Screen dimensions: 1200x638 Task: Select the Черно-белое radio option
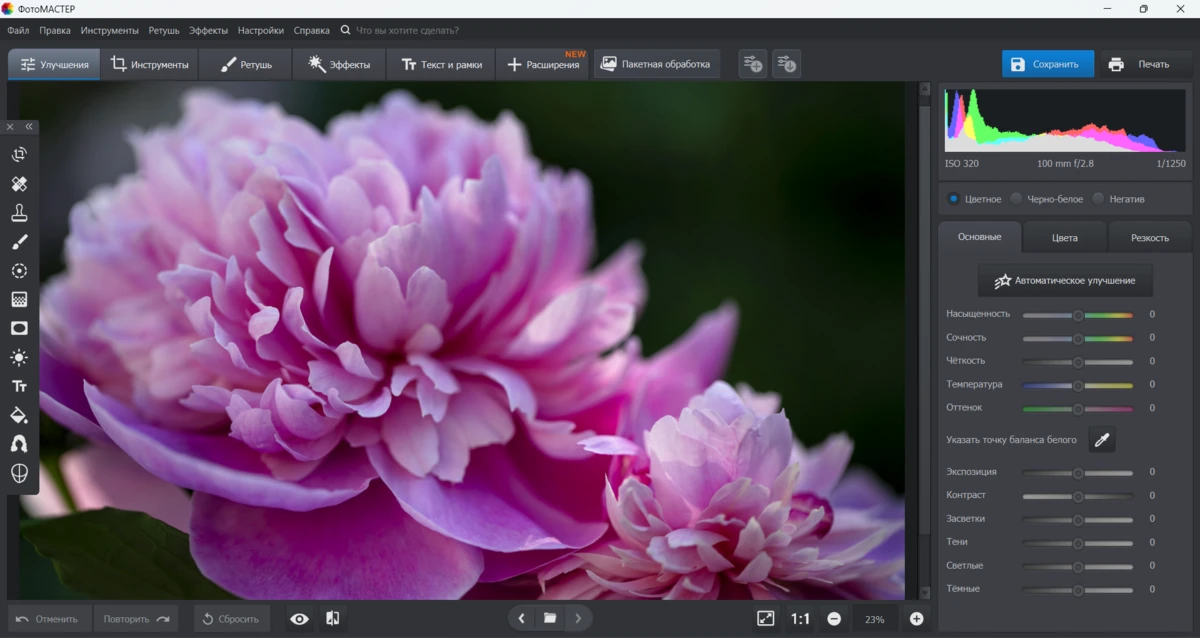click(x=1017, y=199)
